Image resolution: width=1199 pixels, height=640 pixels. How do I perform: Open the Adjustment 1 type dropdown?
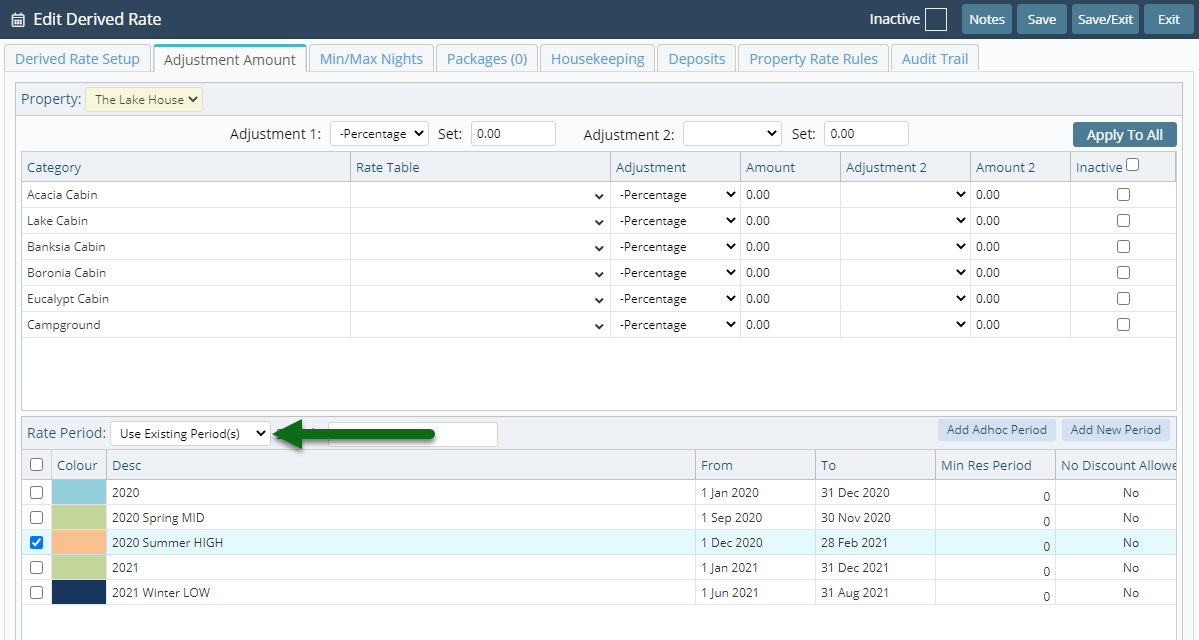click(379, 134)
